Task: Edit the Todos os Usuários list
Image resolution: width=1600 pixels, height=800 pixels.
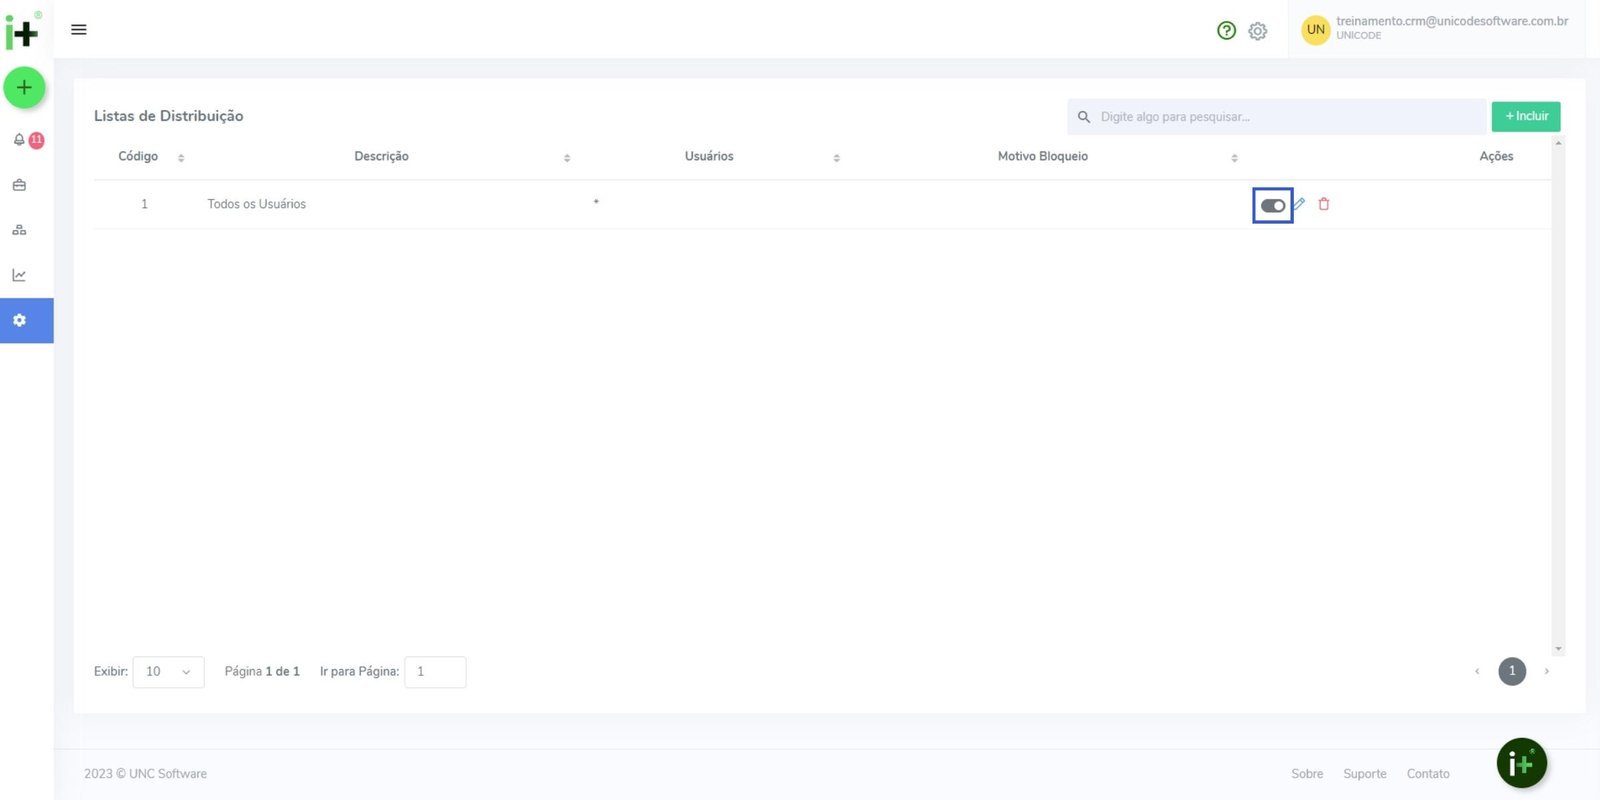Action: click(1299, 204)
